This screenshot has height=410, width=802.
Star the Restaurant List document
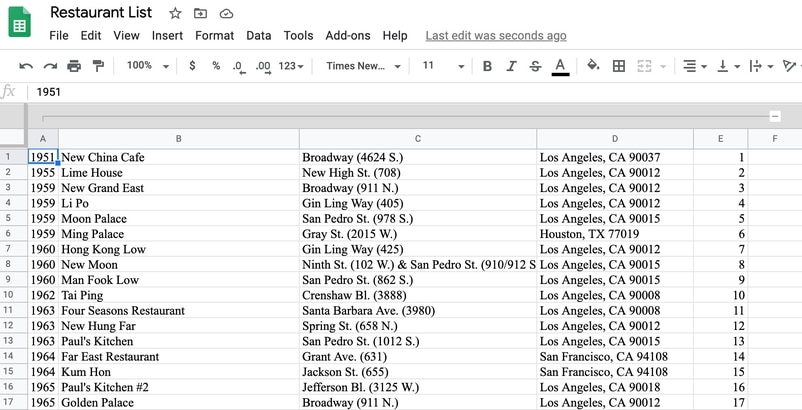(x=175, y=13)
